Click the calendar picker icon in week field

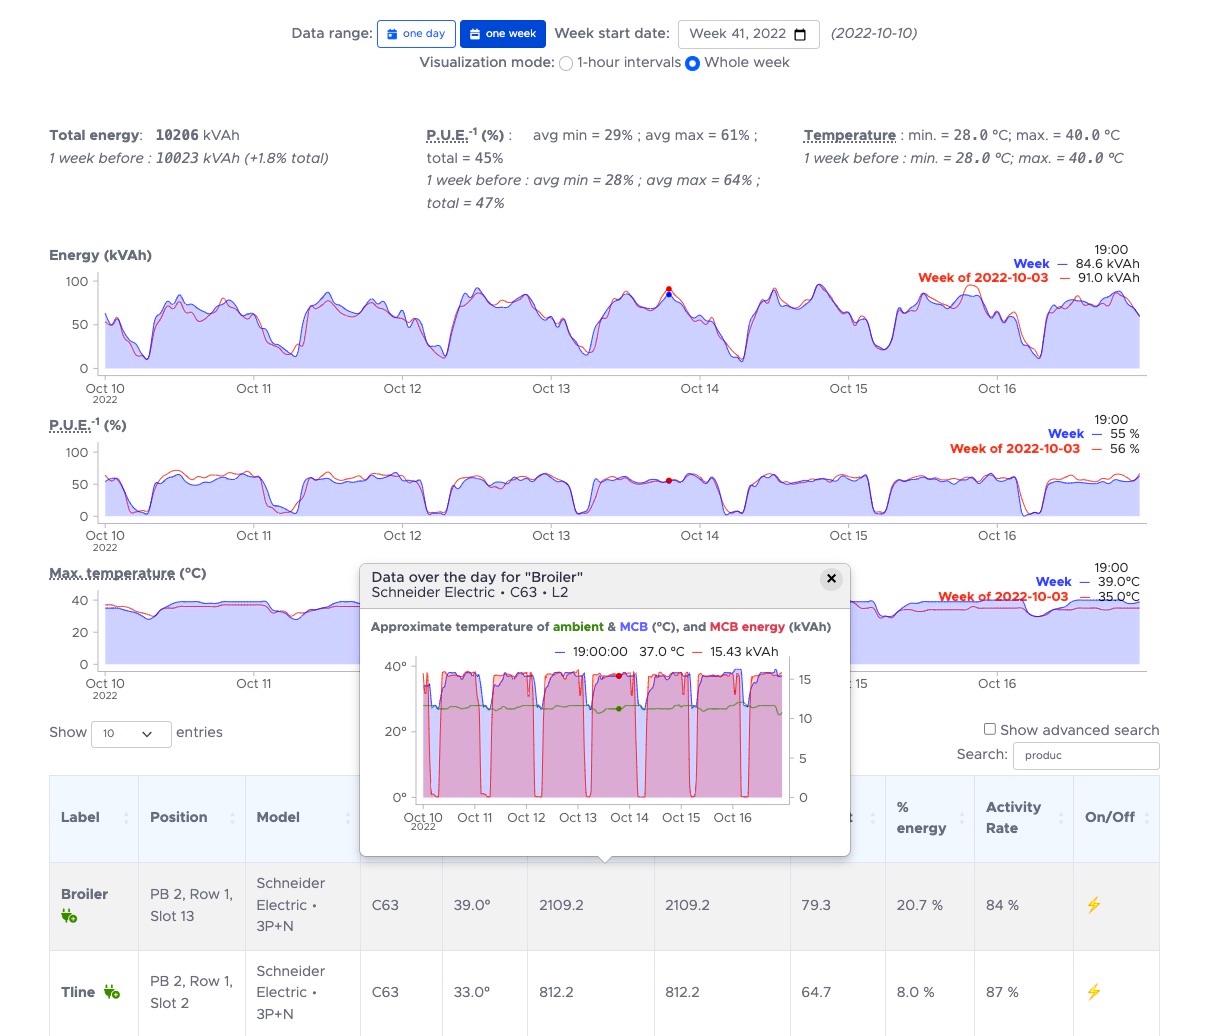tap(800, 34)
